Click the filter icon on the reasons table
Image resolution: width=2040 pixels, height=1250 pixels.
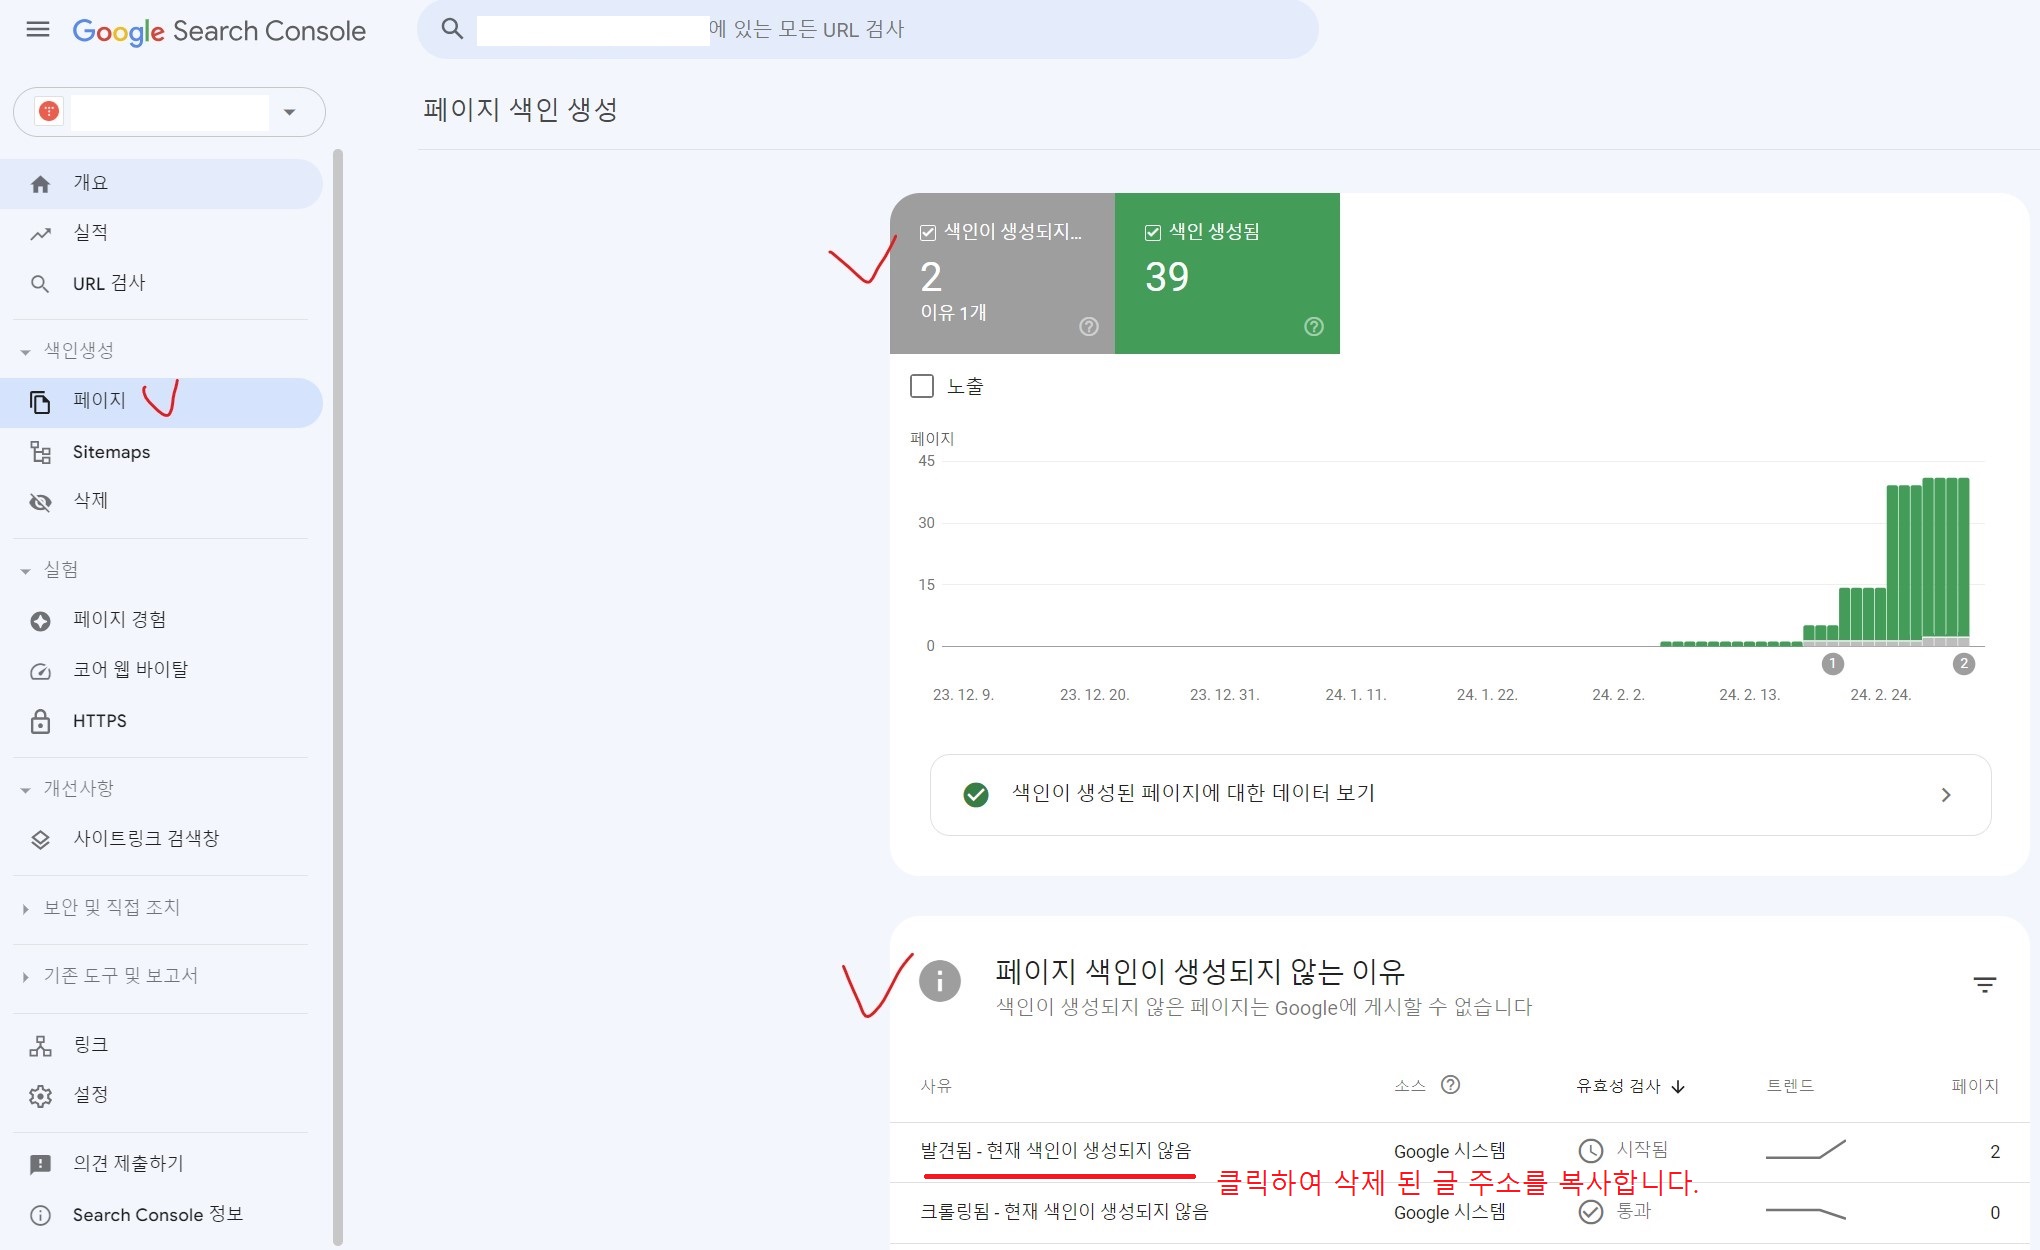pyautogui.click(x=1983, y=984)
